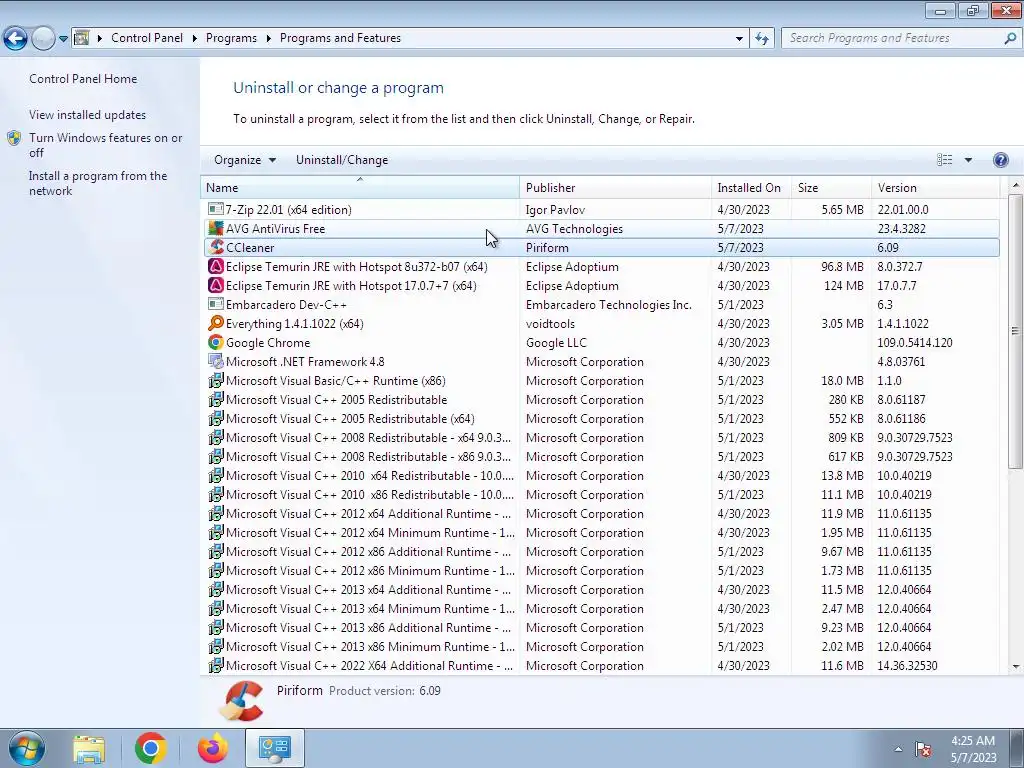Open recent pages dropdown arrow
Screen dimensions: 1024x768
click(x=63, y=38)
